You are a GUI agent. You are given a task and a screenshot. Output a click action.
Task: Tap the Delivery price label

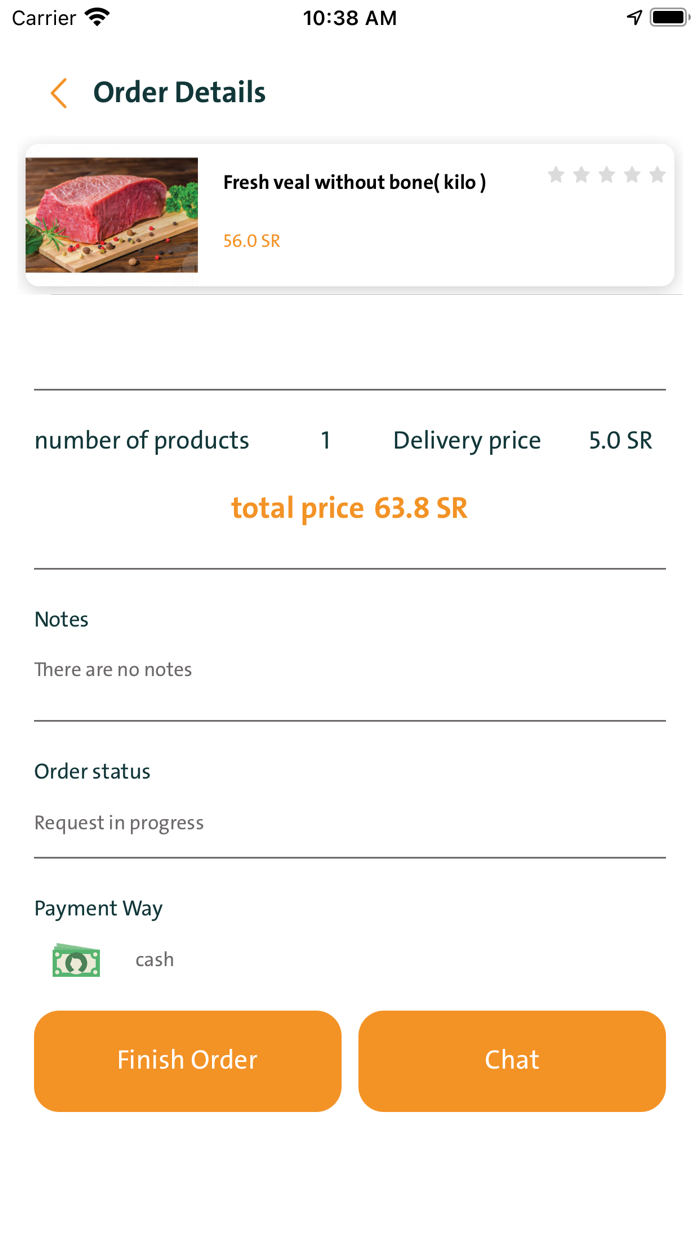click(x=467, y=440)
